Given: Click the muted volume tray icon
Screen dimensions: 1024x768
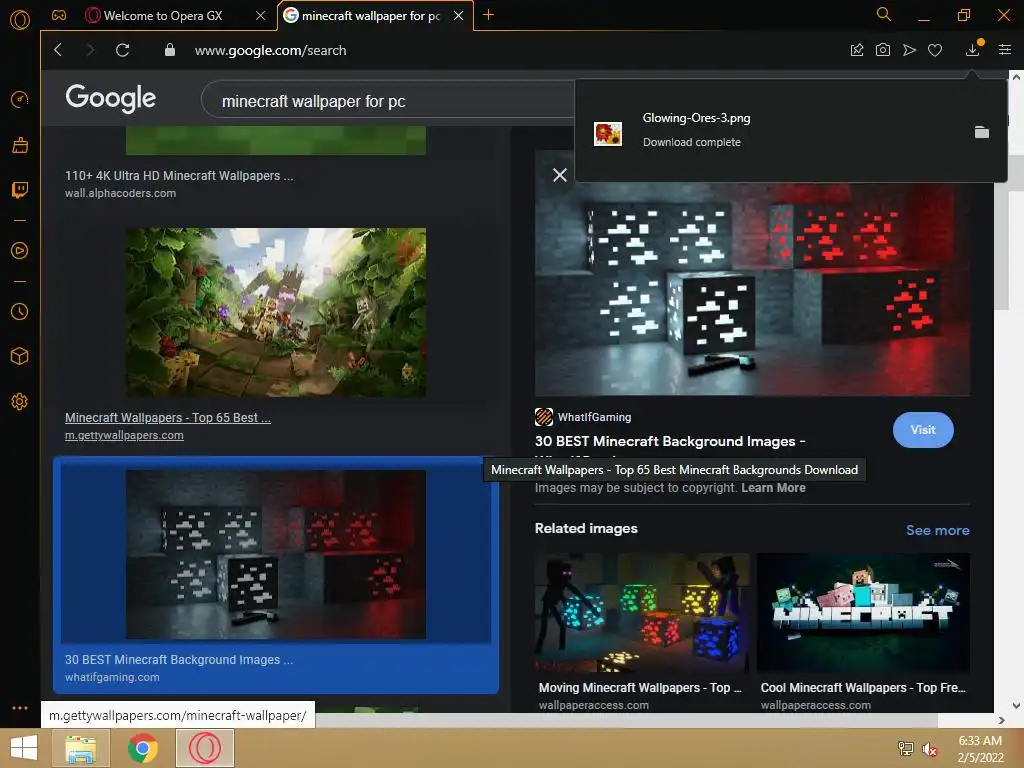Looking at the screenshot, I should click(929, 749).
